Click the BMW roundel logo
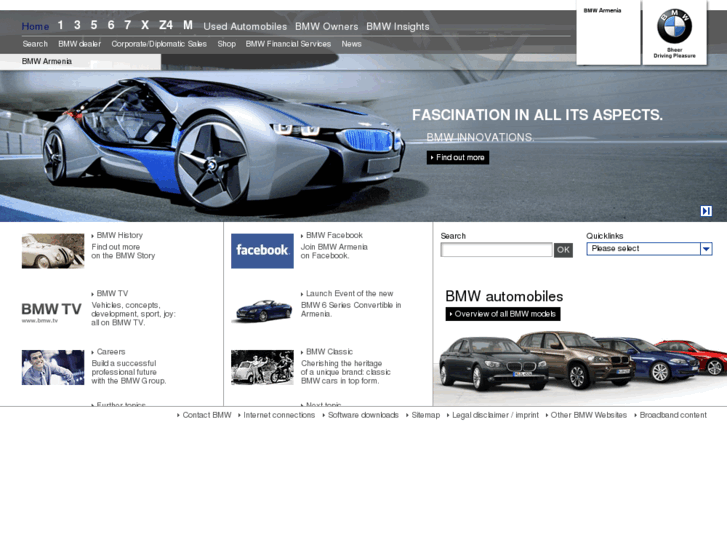The image size is (727, 545). coord(674,26)
